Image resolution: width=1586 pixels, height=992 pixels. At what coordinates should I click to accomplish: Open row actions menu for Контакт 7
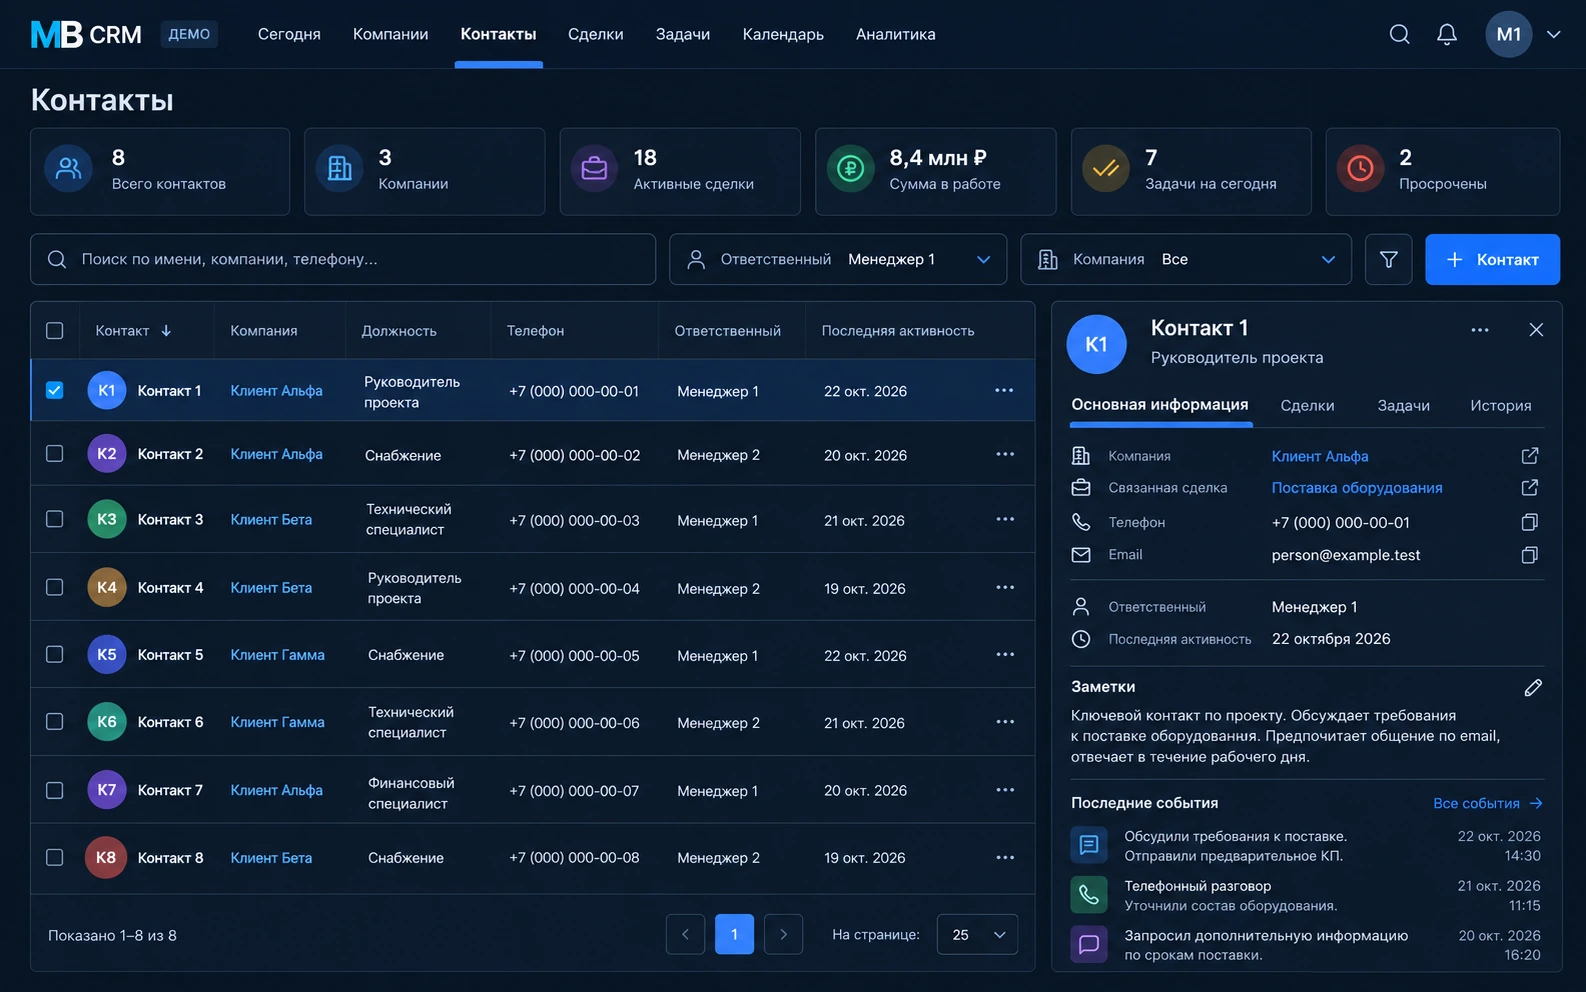tap(1005, 790)
